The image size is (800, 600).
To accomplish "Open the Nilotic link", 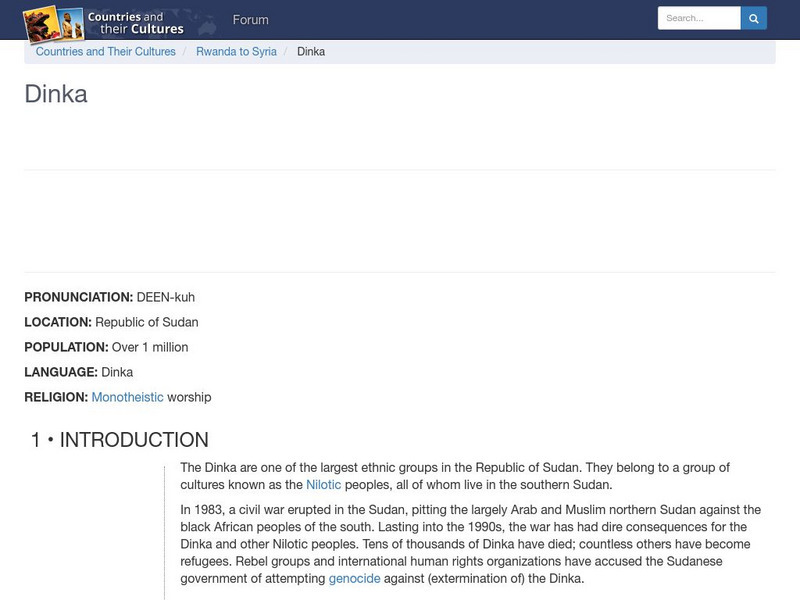I will pos(323,485).
